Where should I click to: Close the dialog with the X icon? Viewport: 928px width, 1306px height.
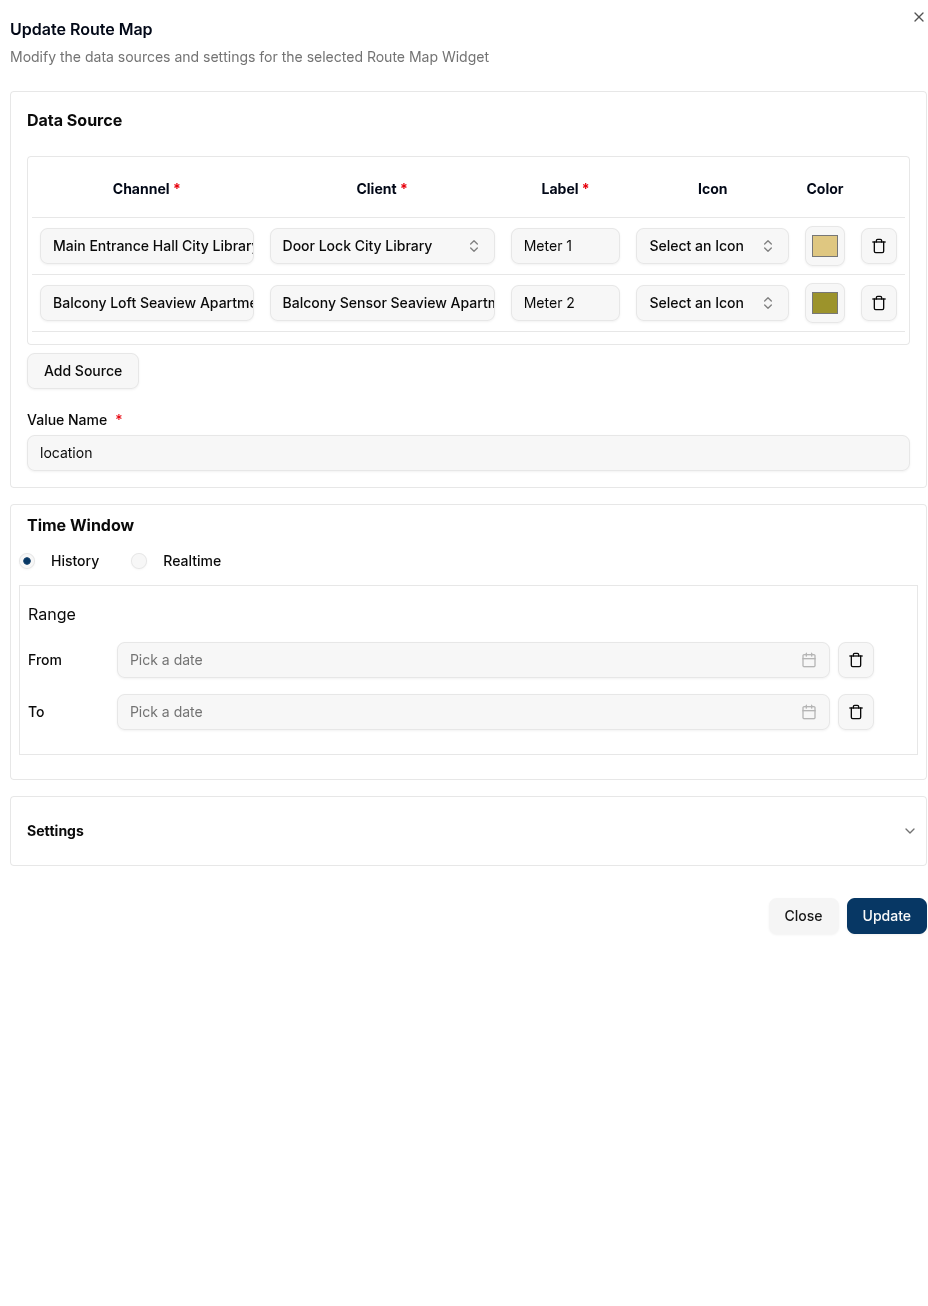pyautogui.click(x=918, y=17)
